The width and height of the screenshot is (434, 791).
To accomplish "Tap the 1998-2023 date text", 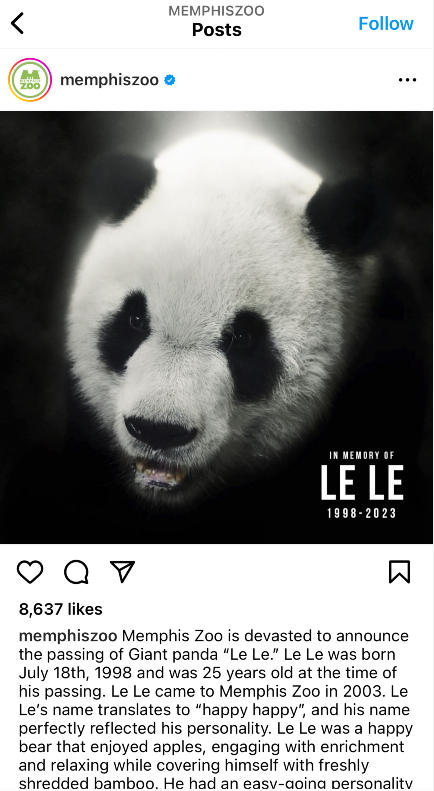I will coord(361,514).
